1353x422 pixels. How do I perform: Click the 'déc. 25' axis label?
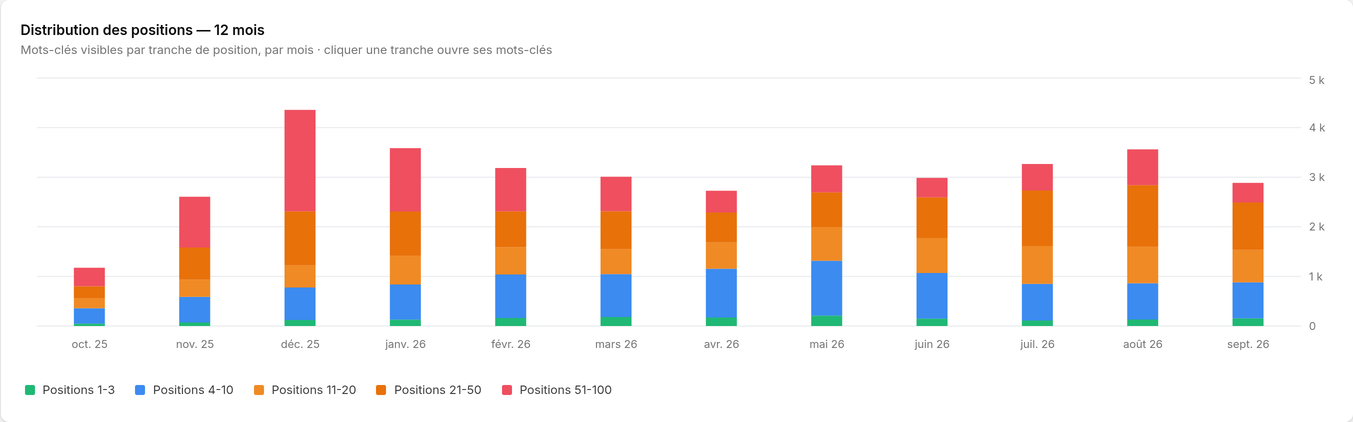[300, 344]
